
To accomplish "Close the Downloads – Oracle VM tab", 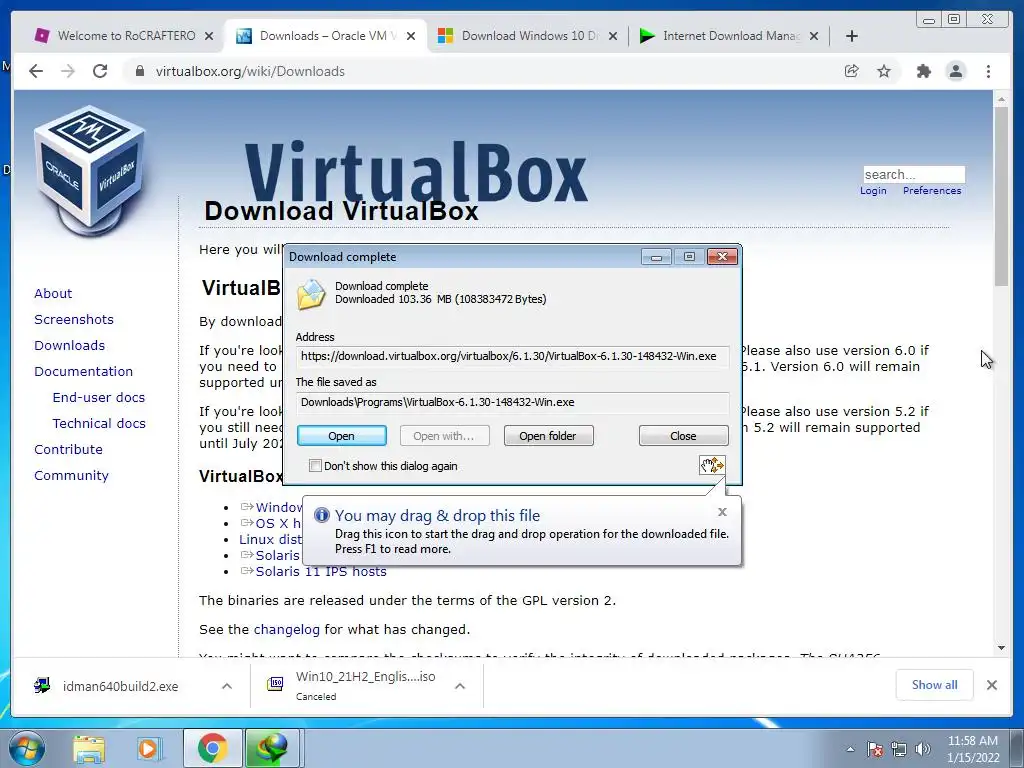I will (411, 36).
